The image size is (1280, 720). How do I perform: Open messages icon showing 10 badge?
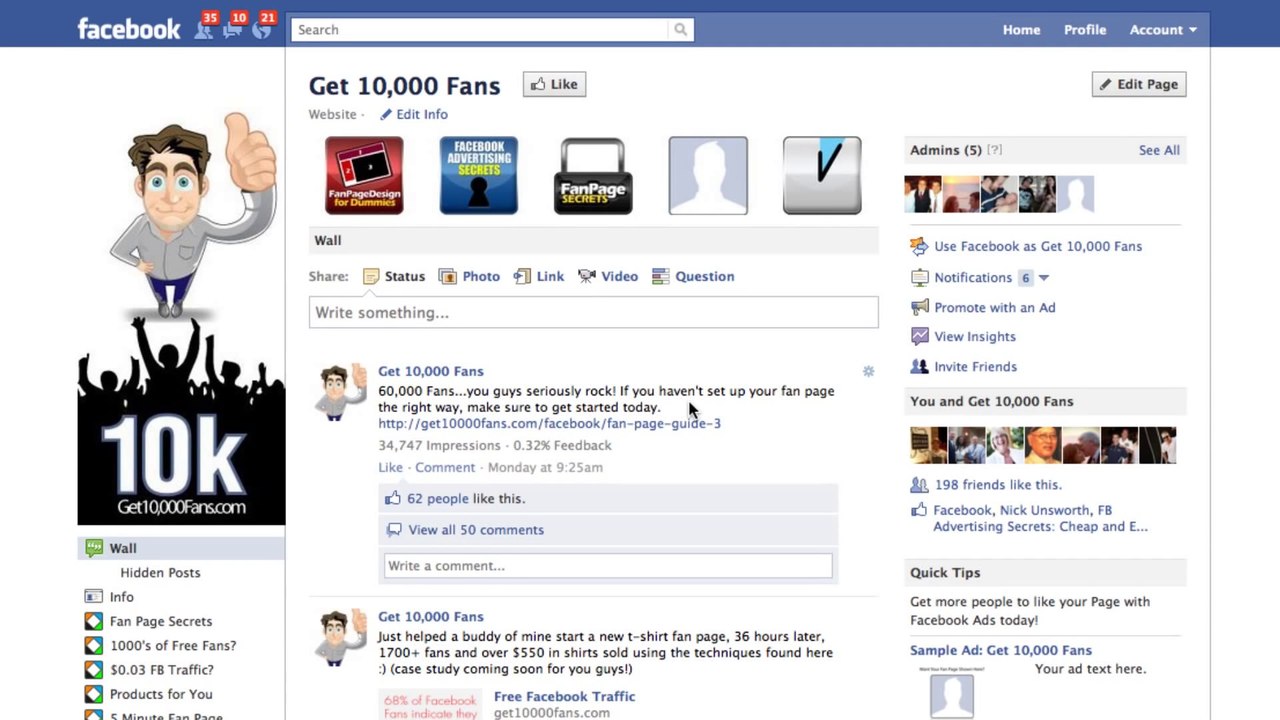(234, 28)
